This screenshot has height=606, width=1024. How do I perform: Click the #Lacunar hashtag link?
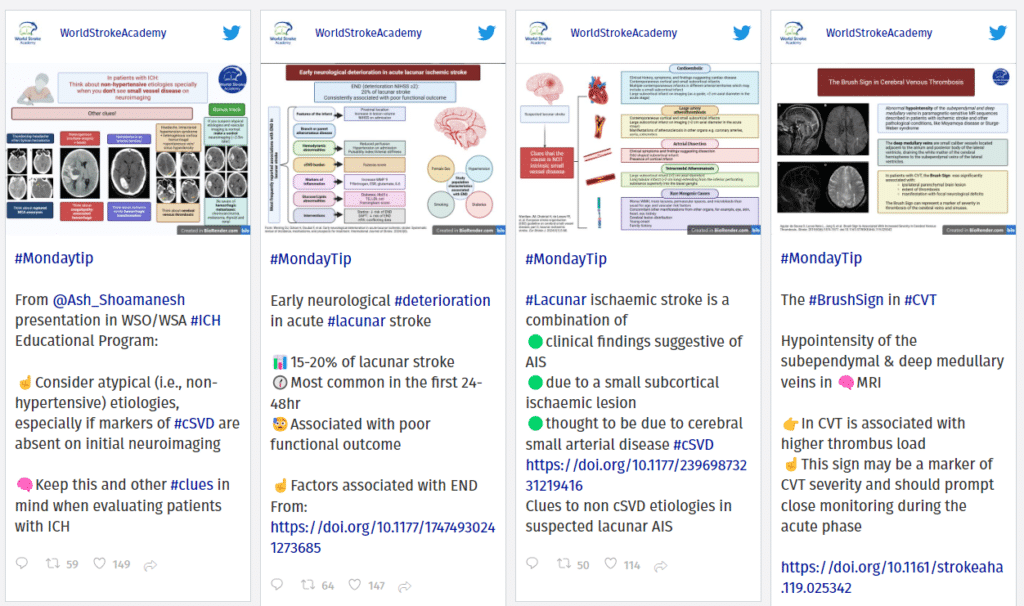tap(556, 300)
